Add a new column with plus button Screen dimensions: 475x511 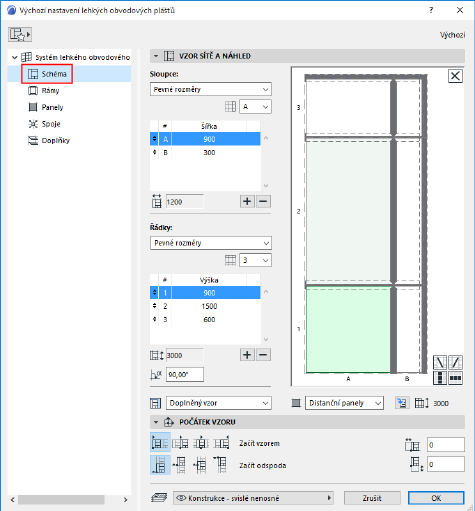click(x=247, y=201)
